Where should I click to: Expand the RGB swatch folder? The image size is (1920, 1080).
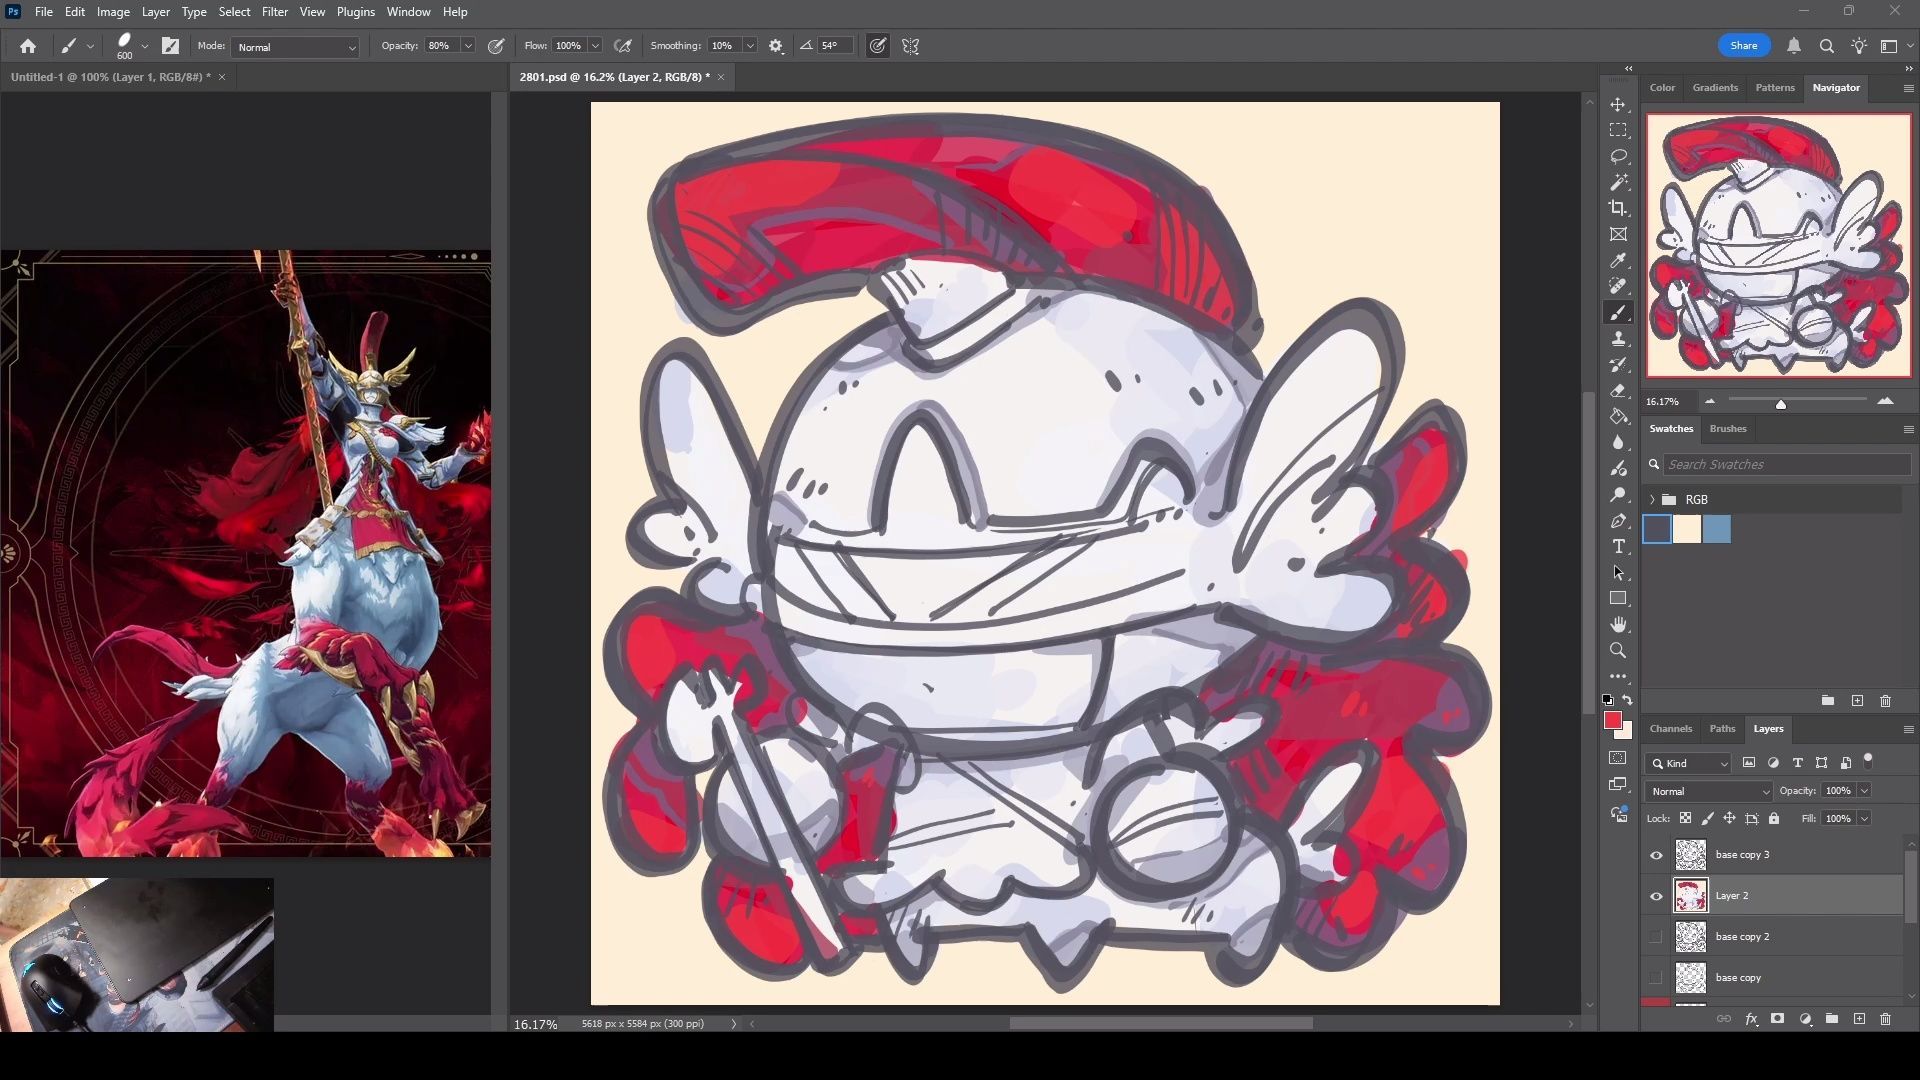[x=1652, y=500]
